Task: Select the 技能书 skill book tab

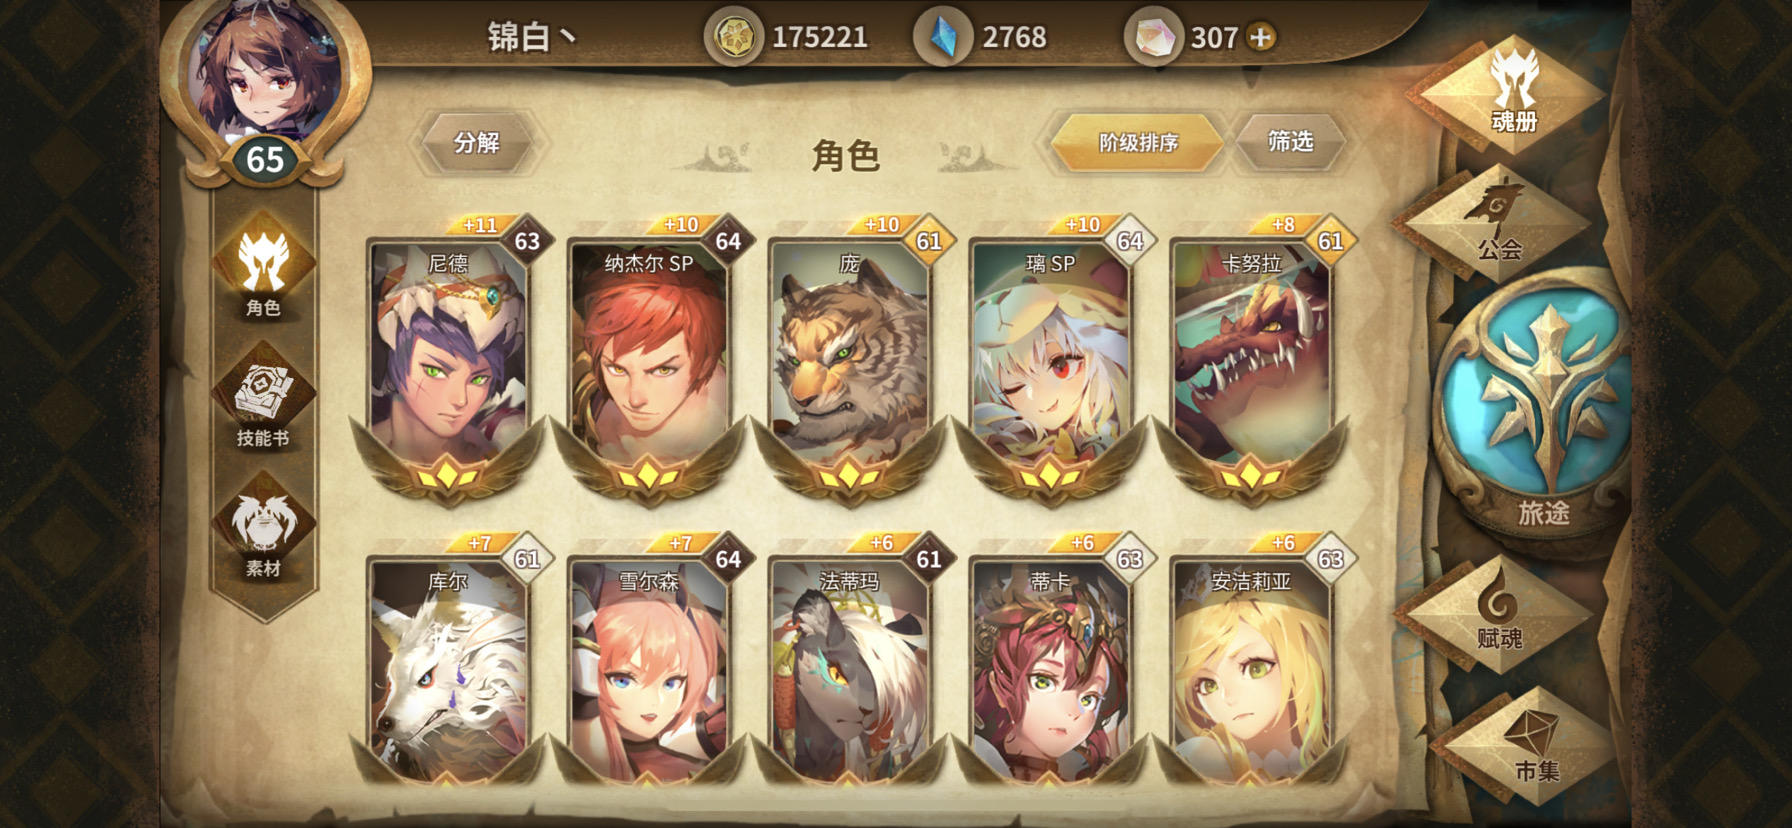Action: point(263,397)
